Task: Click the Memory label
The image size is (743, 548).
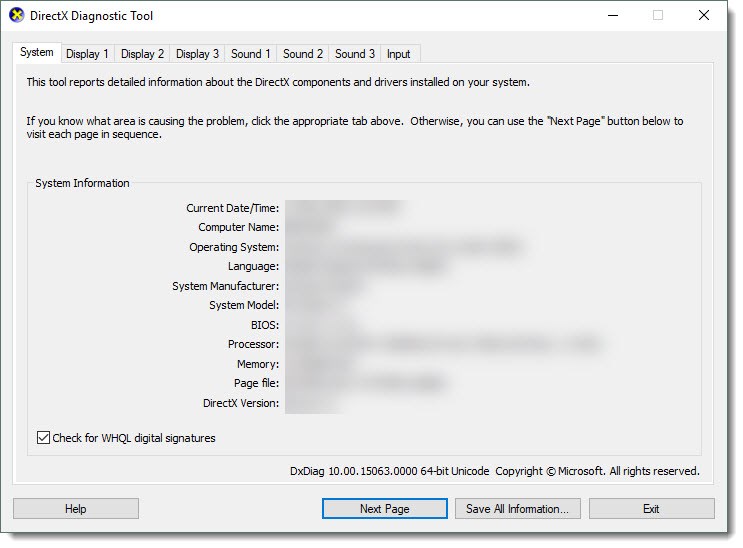Action: (258, 364)
